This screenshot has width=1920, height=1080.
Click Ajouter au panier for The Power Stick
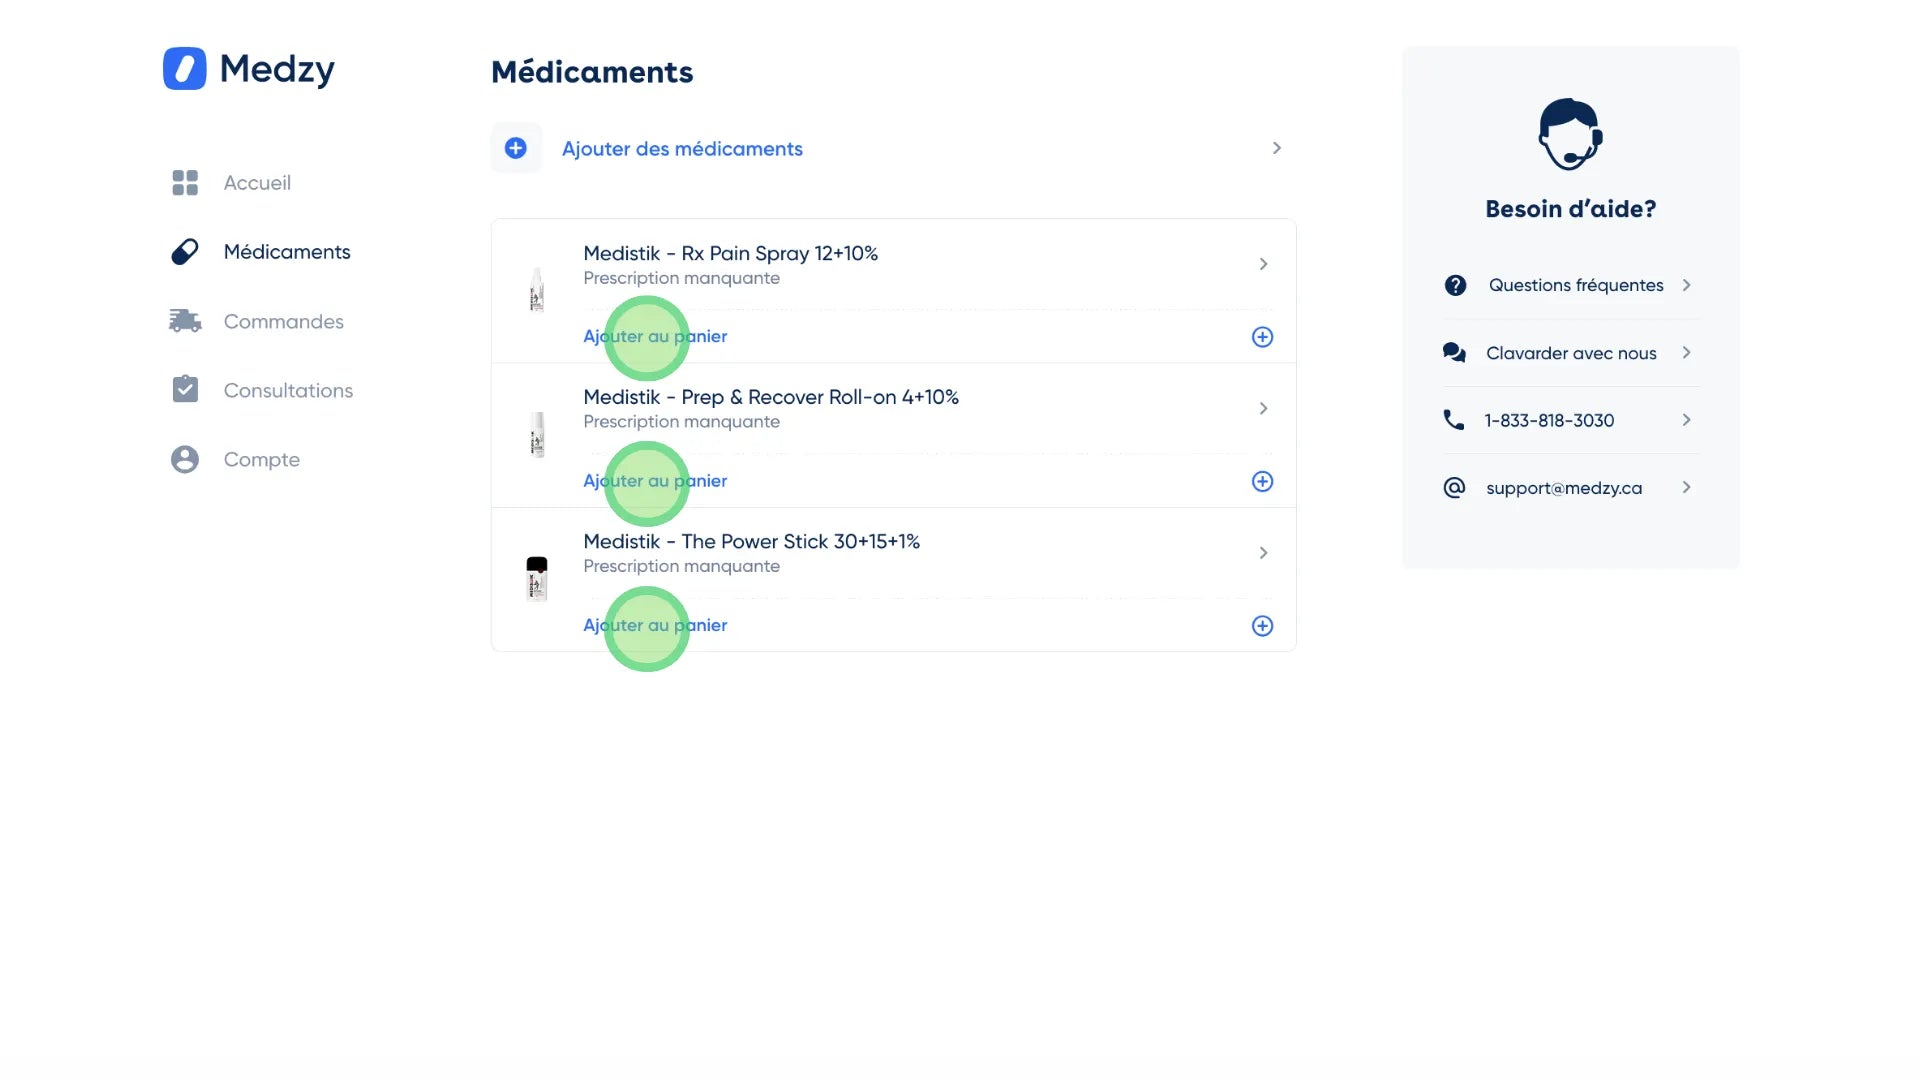655,626
